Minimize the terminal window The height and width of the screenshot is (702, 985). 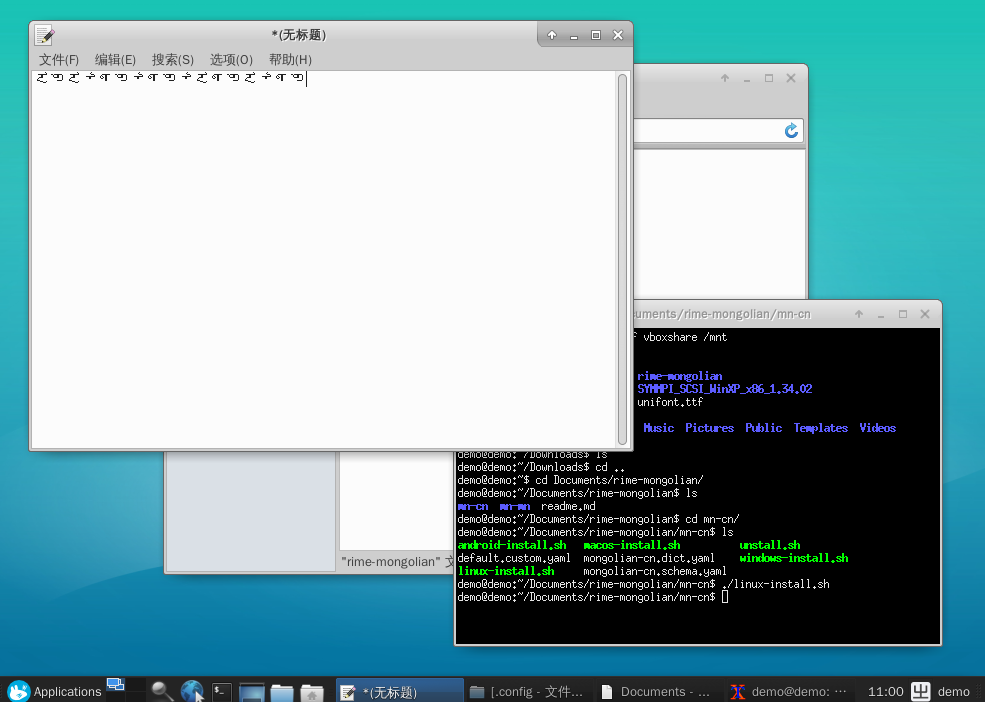click(x=881, y=315)
